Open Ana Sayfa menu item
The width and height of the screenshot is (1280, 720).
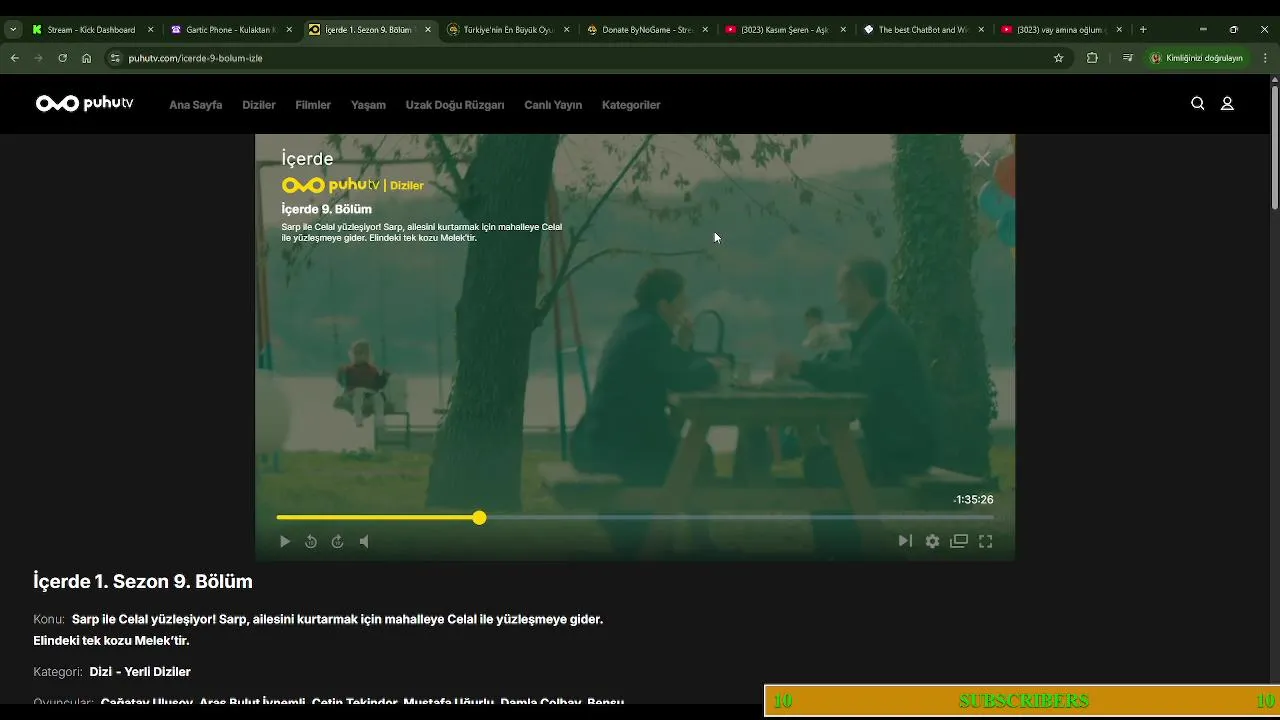coord(195,105)
